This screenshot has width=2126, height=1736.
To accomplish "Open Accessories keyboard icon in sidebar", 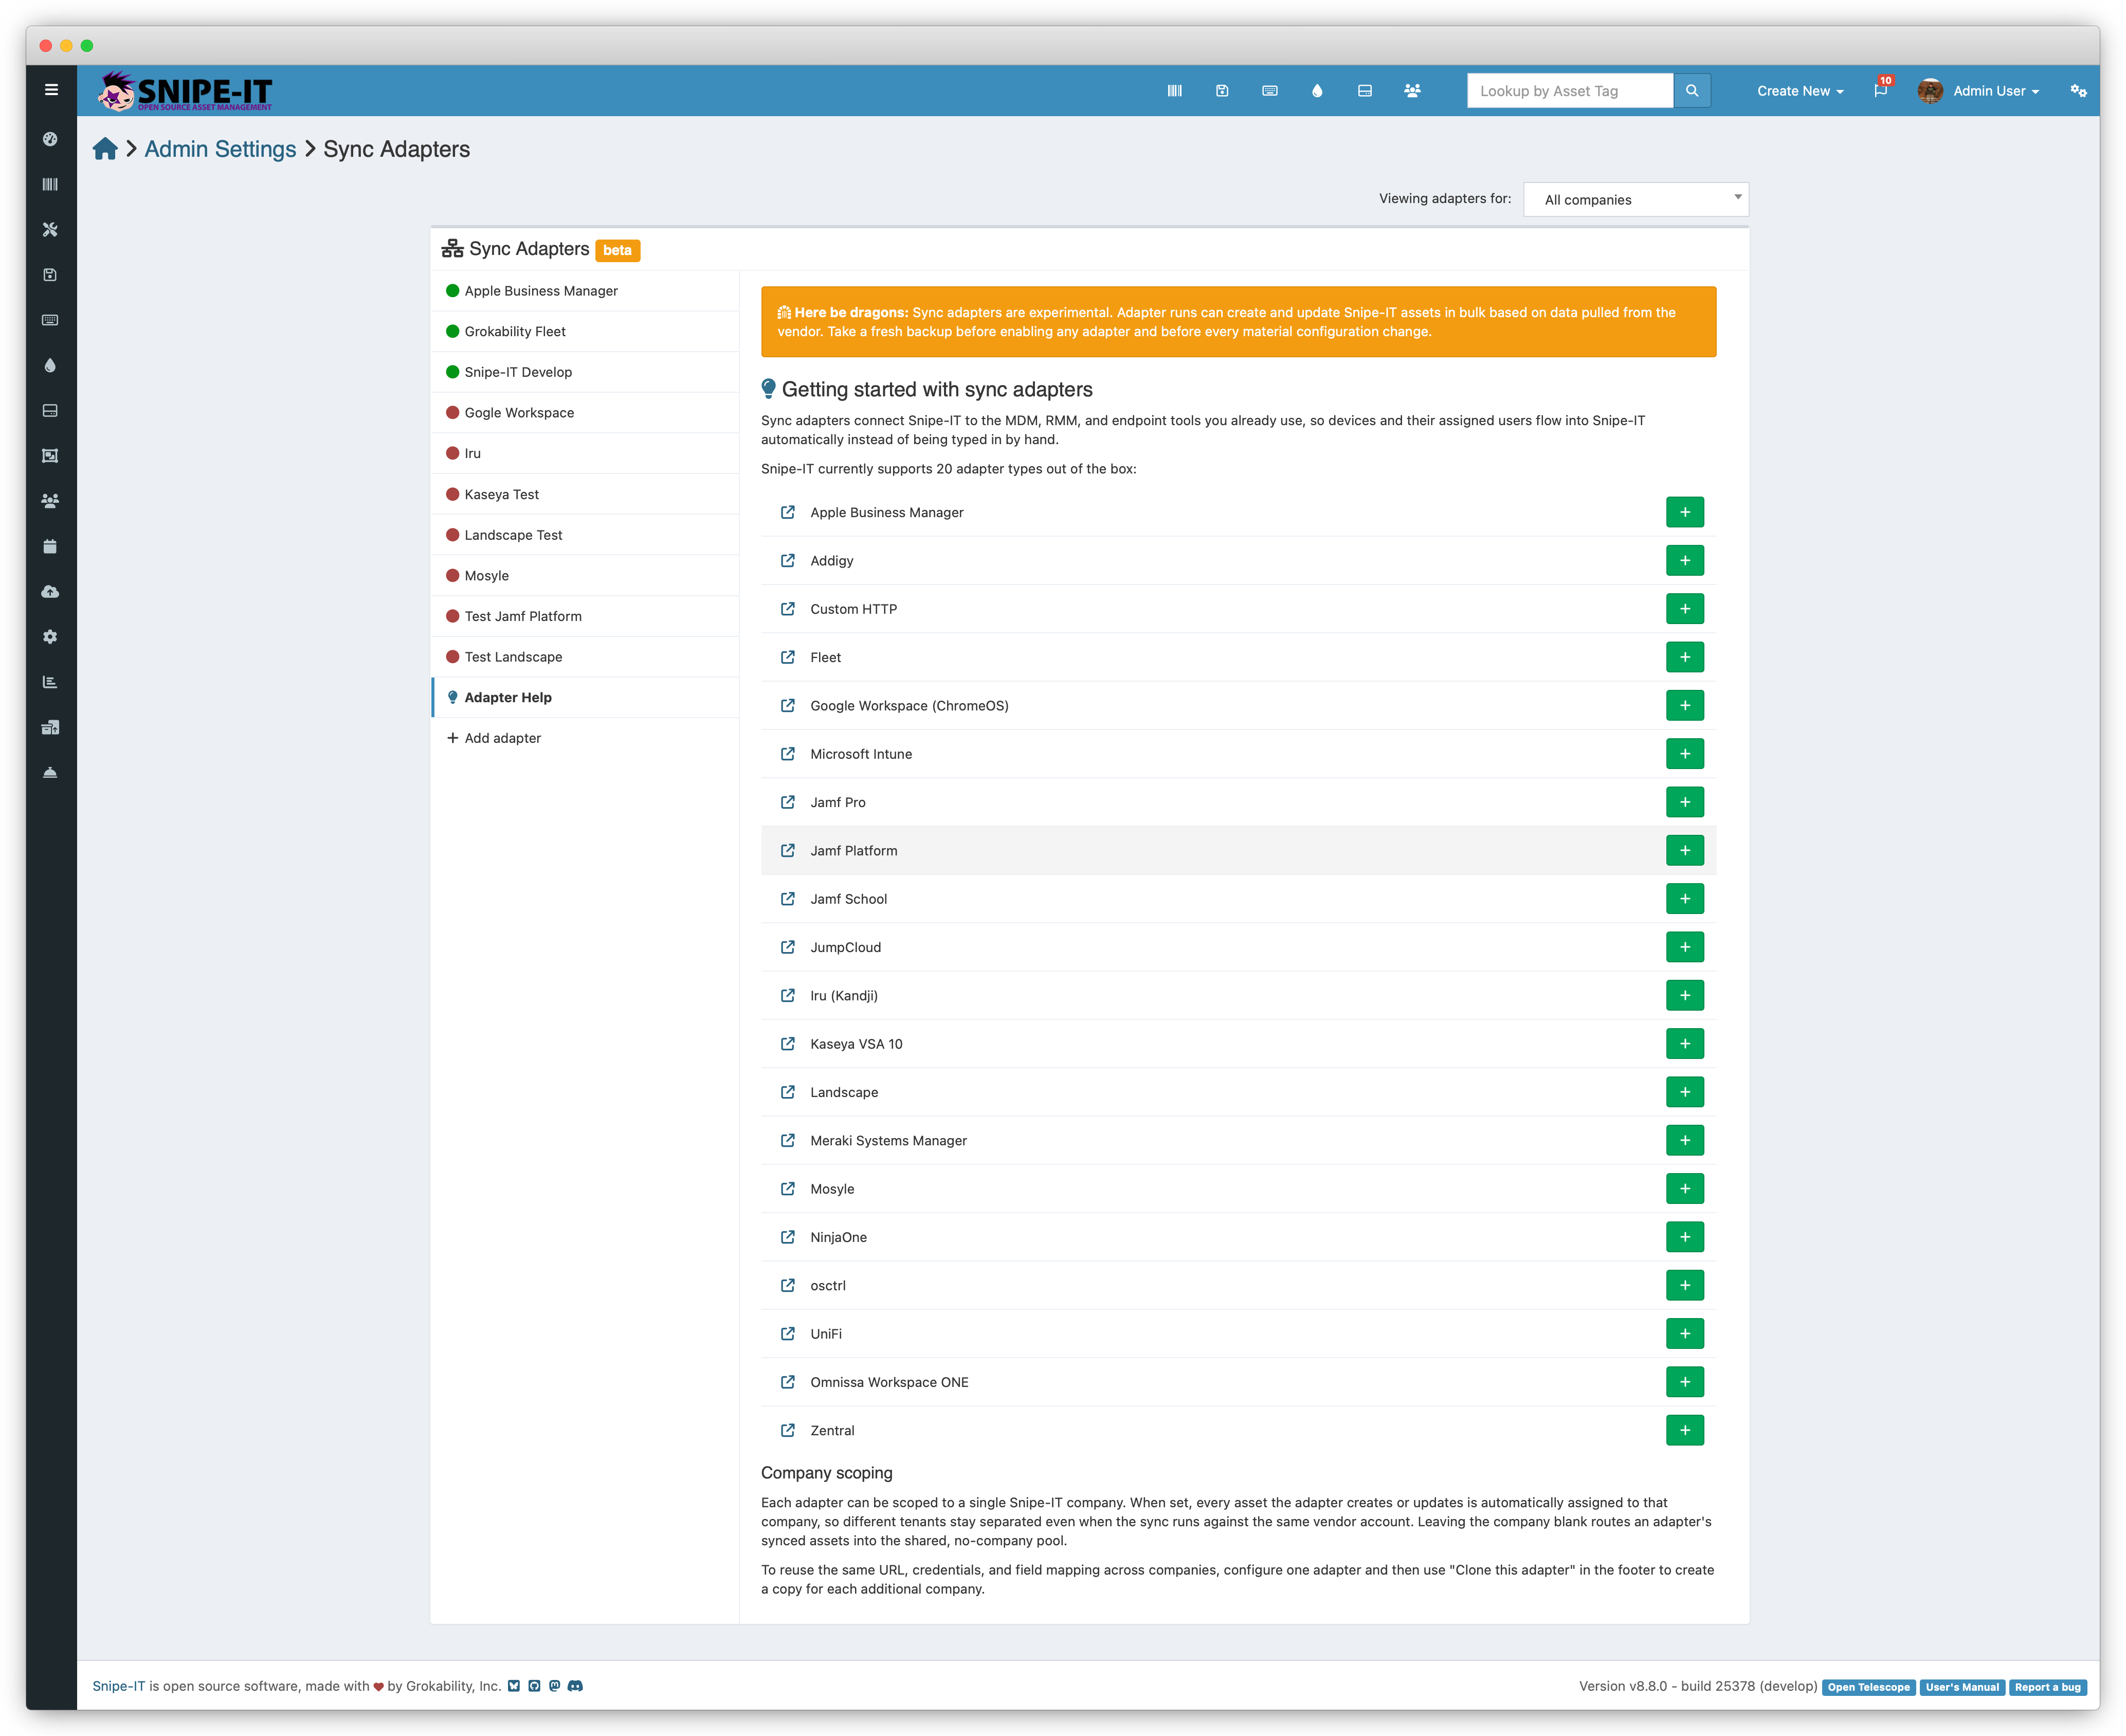I will [50, 320].
